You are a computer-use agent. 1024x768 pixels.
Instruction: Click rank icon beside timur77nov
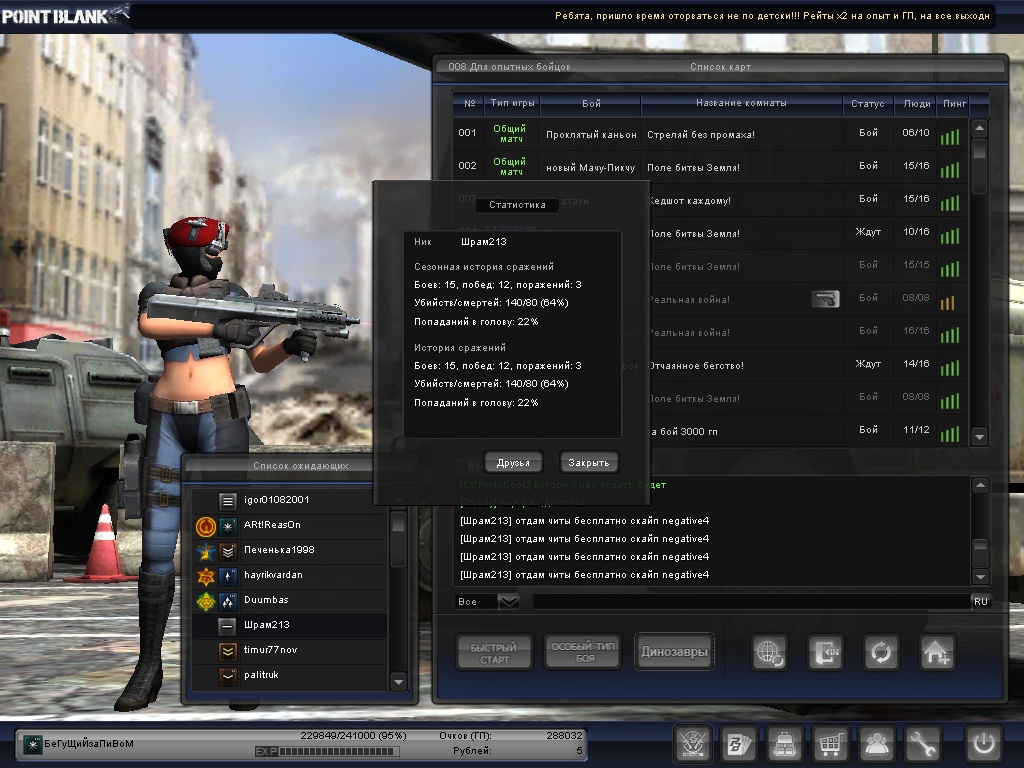point(227,650)
